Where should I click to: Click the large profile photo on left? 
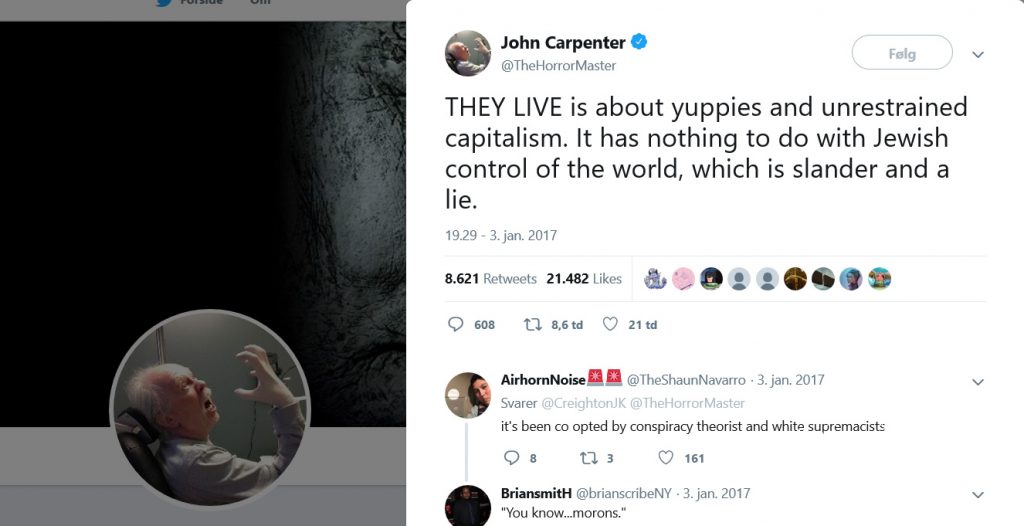(x=210, y=409)
